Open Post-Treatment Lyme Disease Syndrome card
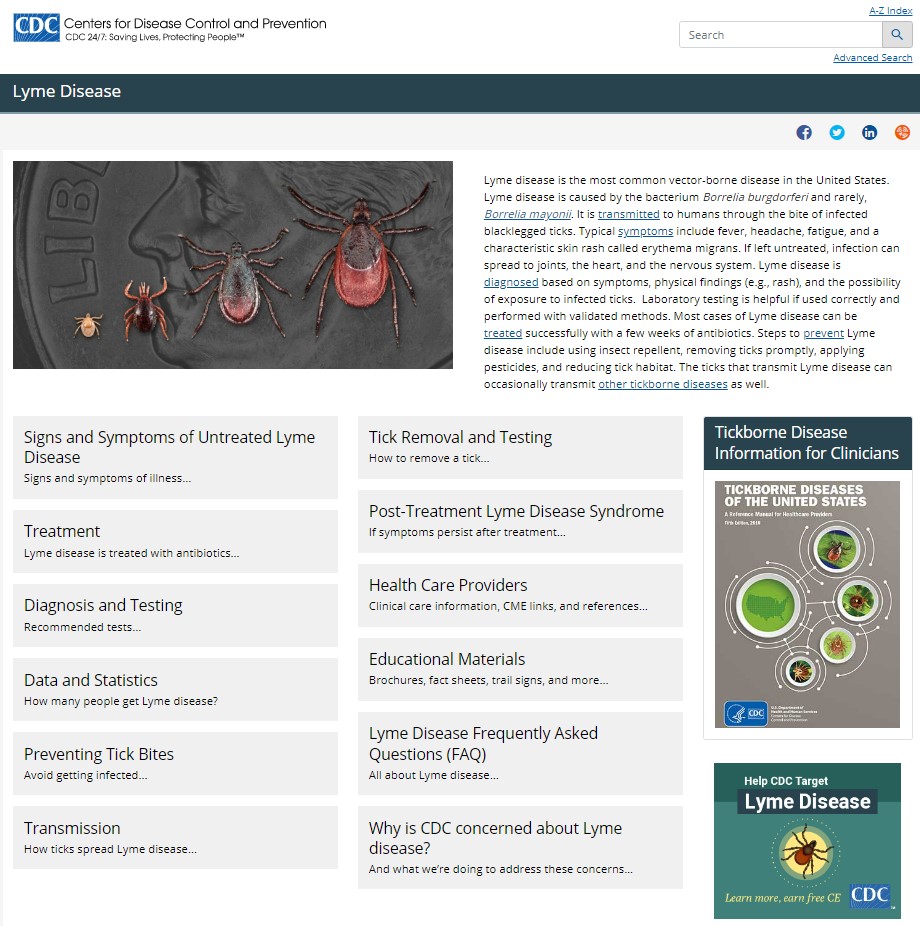Viewport: 920px width, 926px height. [x=520, y=521]
